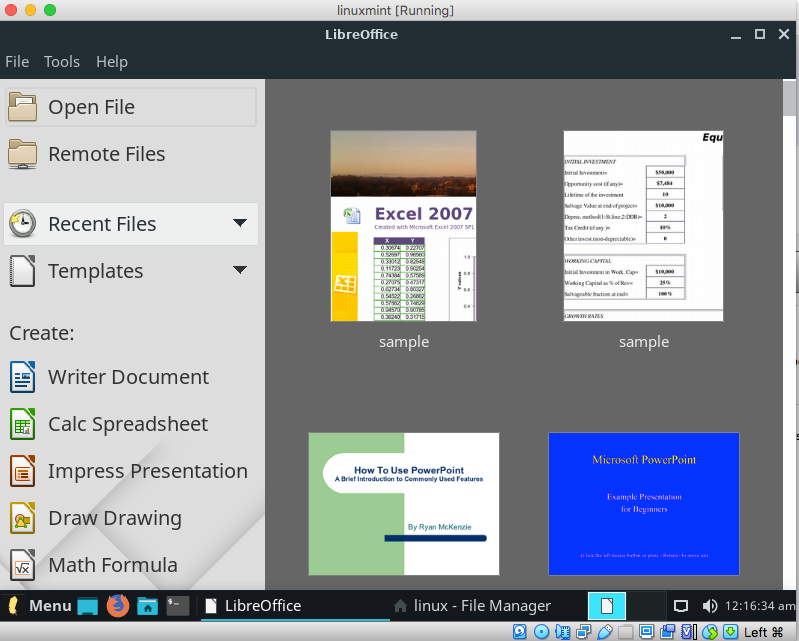The height and width of the screenshot is (641, 799).
Task: Expand the Recent Files dropdown arrow
Action: coord(240,223)
